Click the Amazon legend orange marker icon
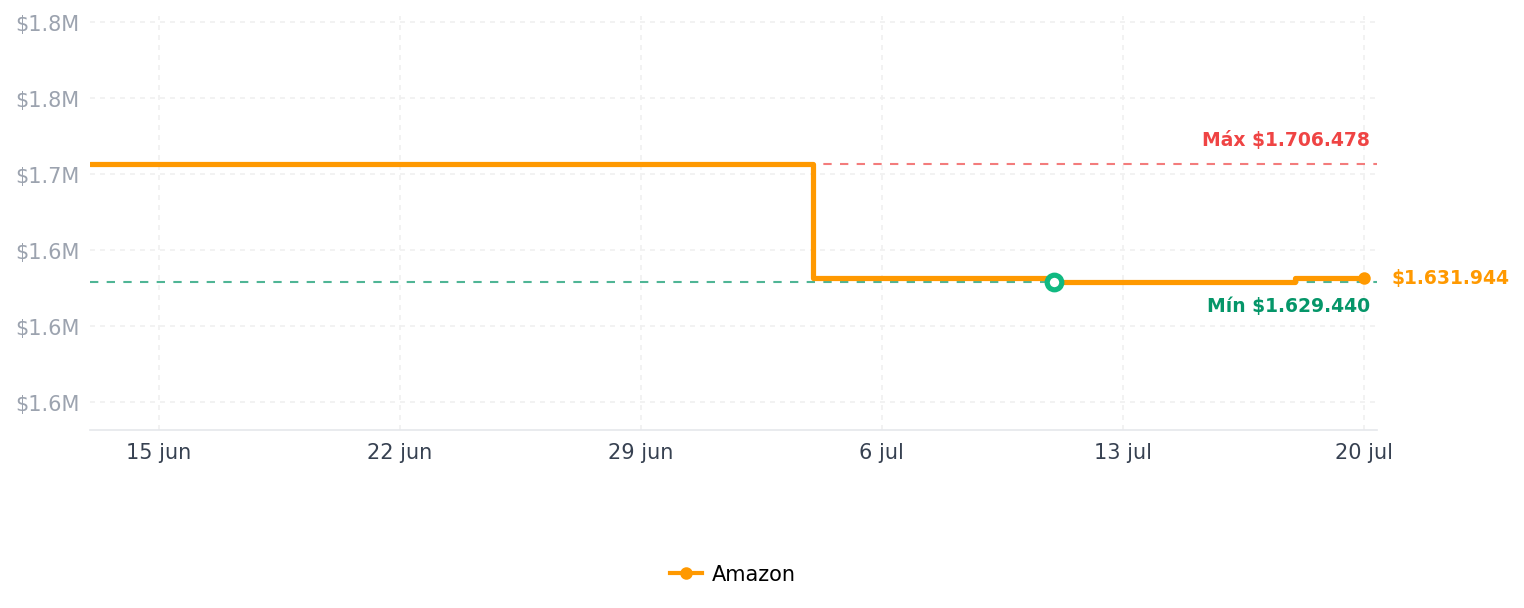This screenshot has height=608, width=1524. point(686,574)
